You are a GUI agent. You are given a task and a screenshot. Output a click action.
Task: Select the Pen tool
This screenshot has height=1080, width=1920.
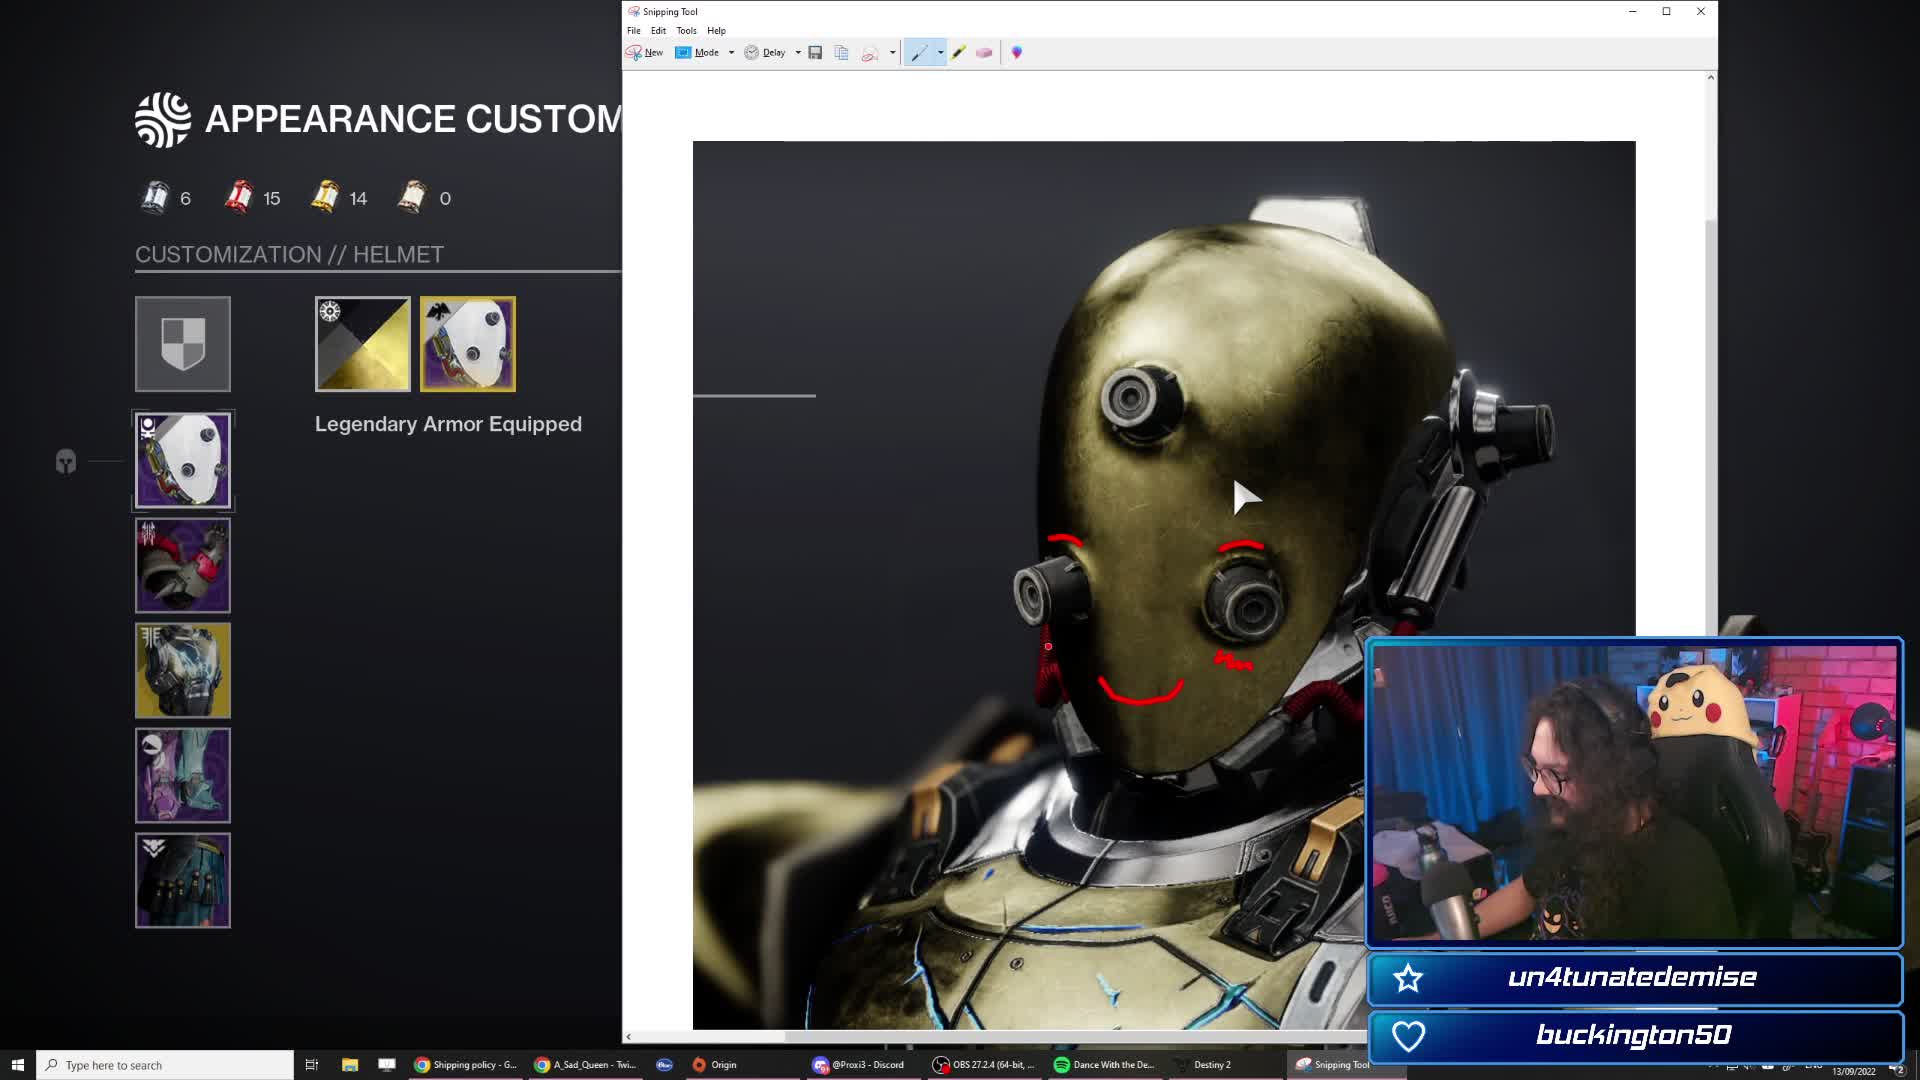coord(919,52)
